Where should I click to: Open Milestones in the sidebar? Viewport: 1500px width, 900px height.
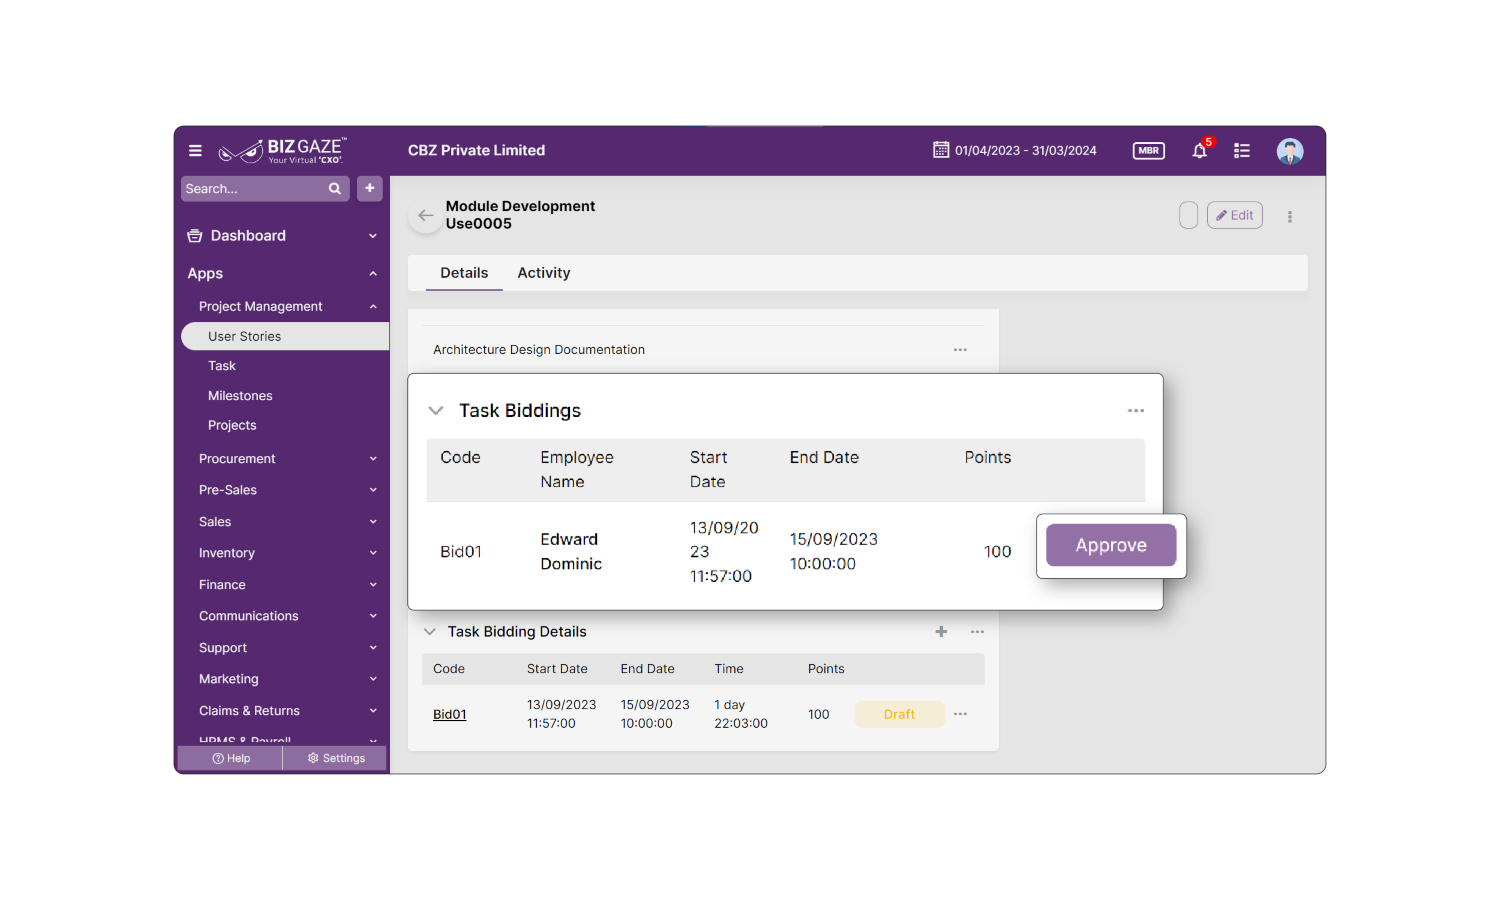(240, 396)
